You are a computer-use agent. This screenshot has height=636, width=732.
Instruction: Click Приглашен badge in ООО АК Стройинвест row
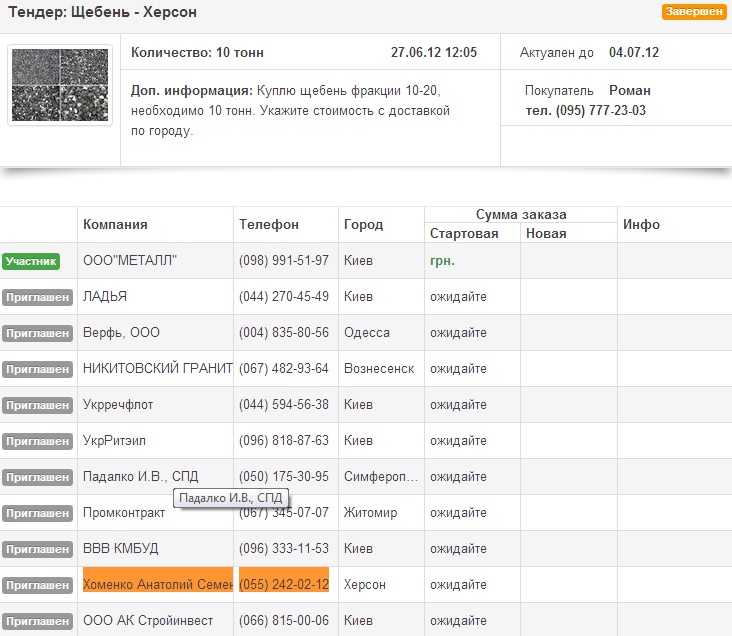point(37,621)
